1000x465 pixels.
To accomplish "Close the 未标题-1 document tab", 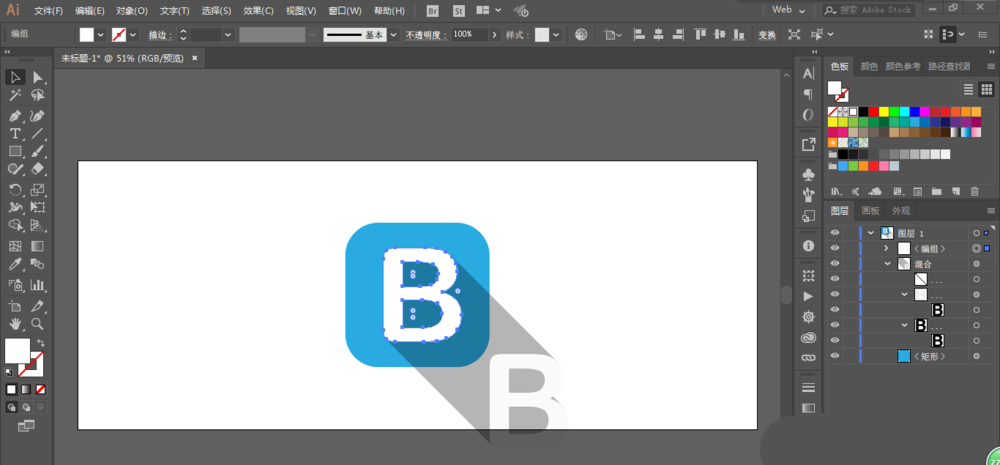I will pyautogui.click(x=195, y=58).
